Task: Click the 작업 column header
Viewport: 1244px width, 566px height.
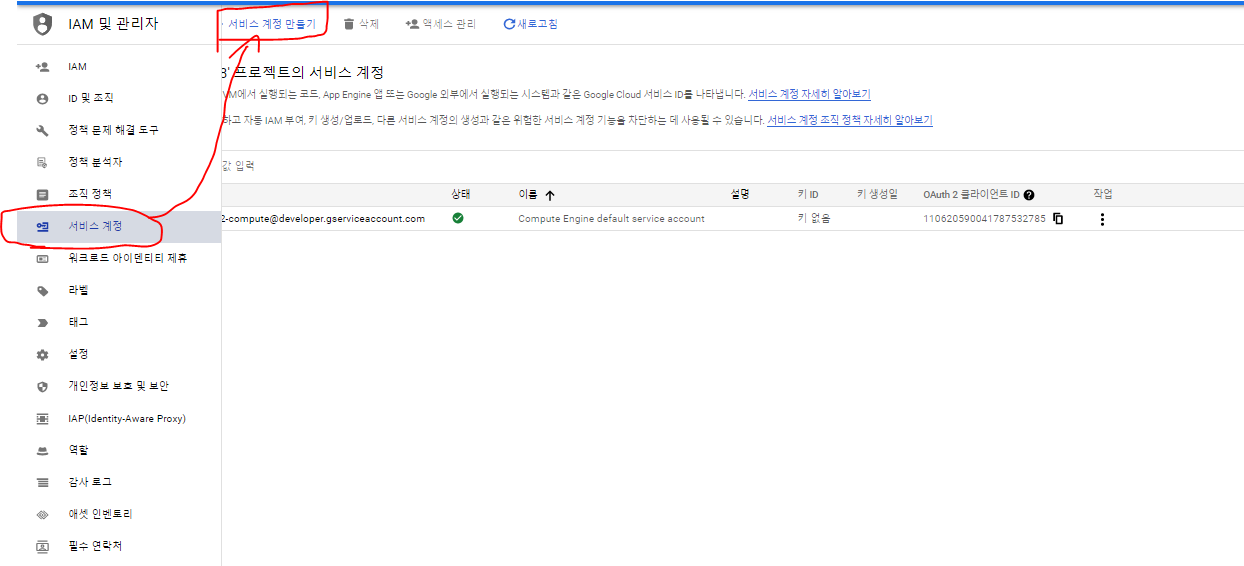Action: [1103, 195]
